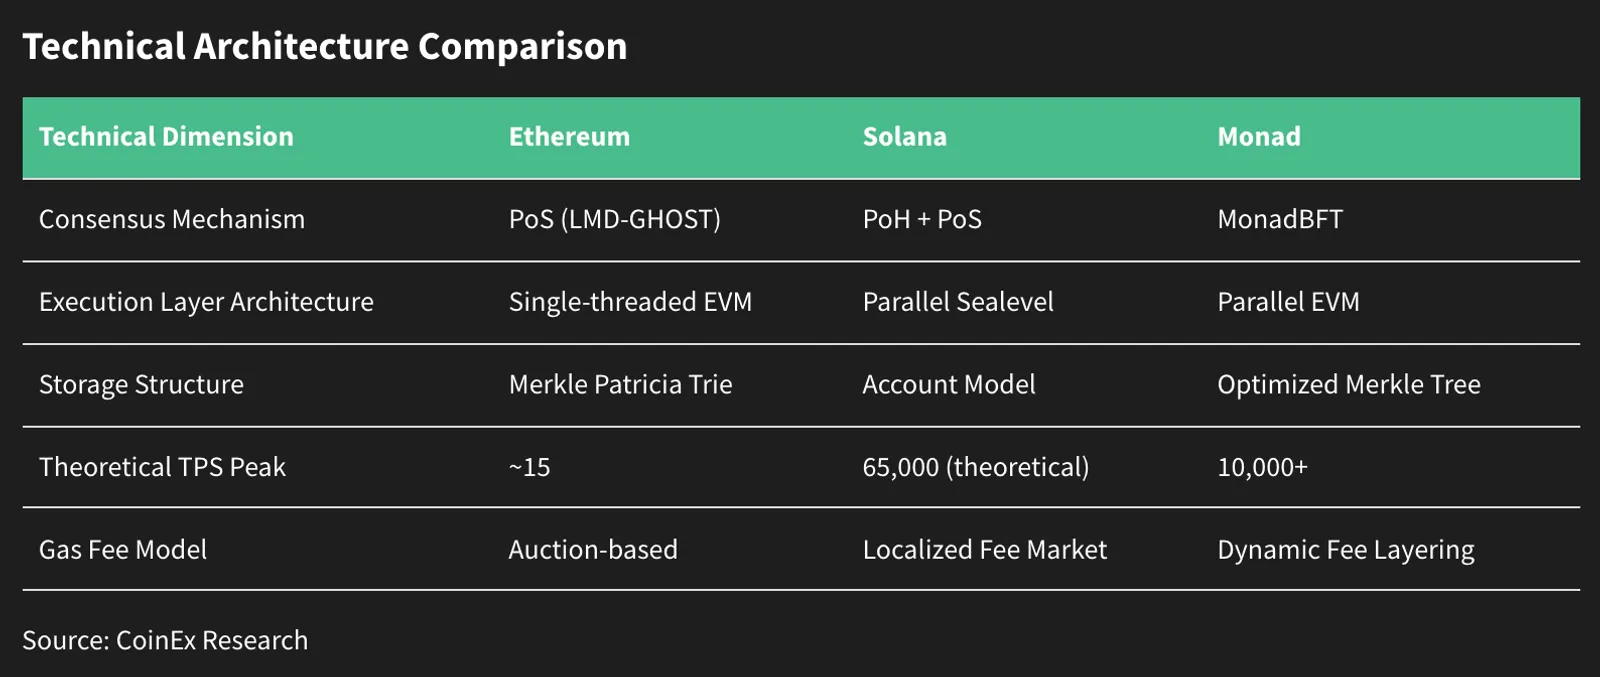Click the Single-threaded EVM cell
The image size is (1600, 677).
(x=630, y=302)
